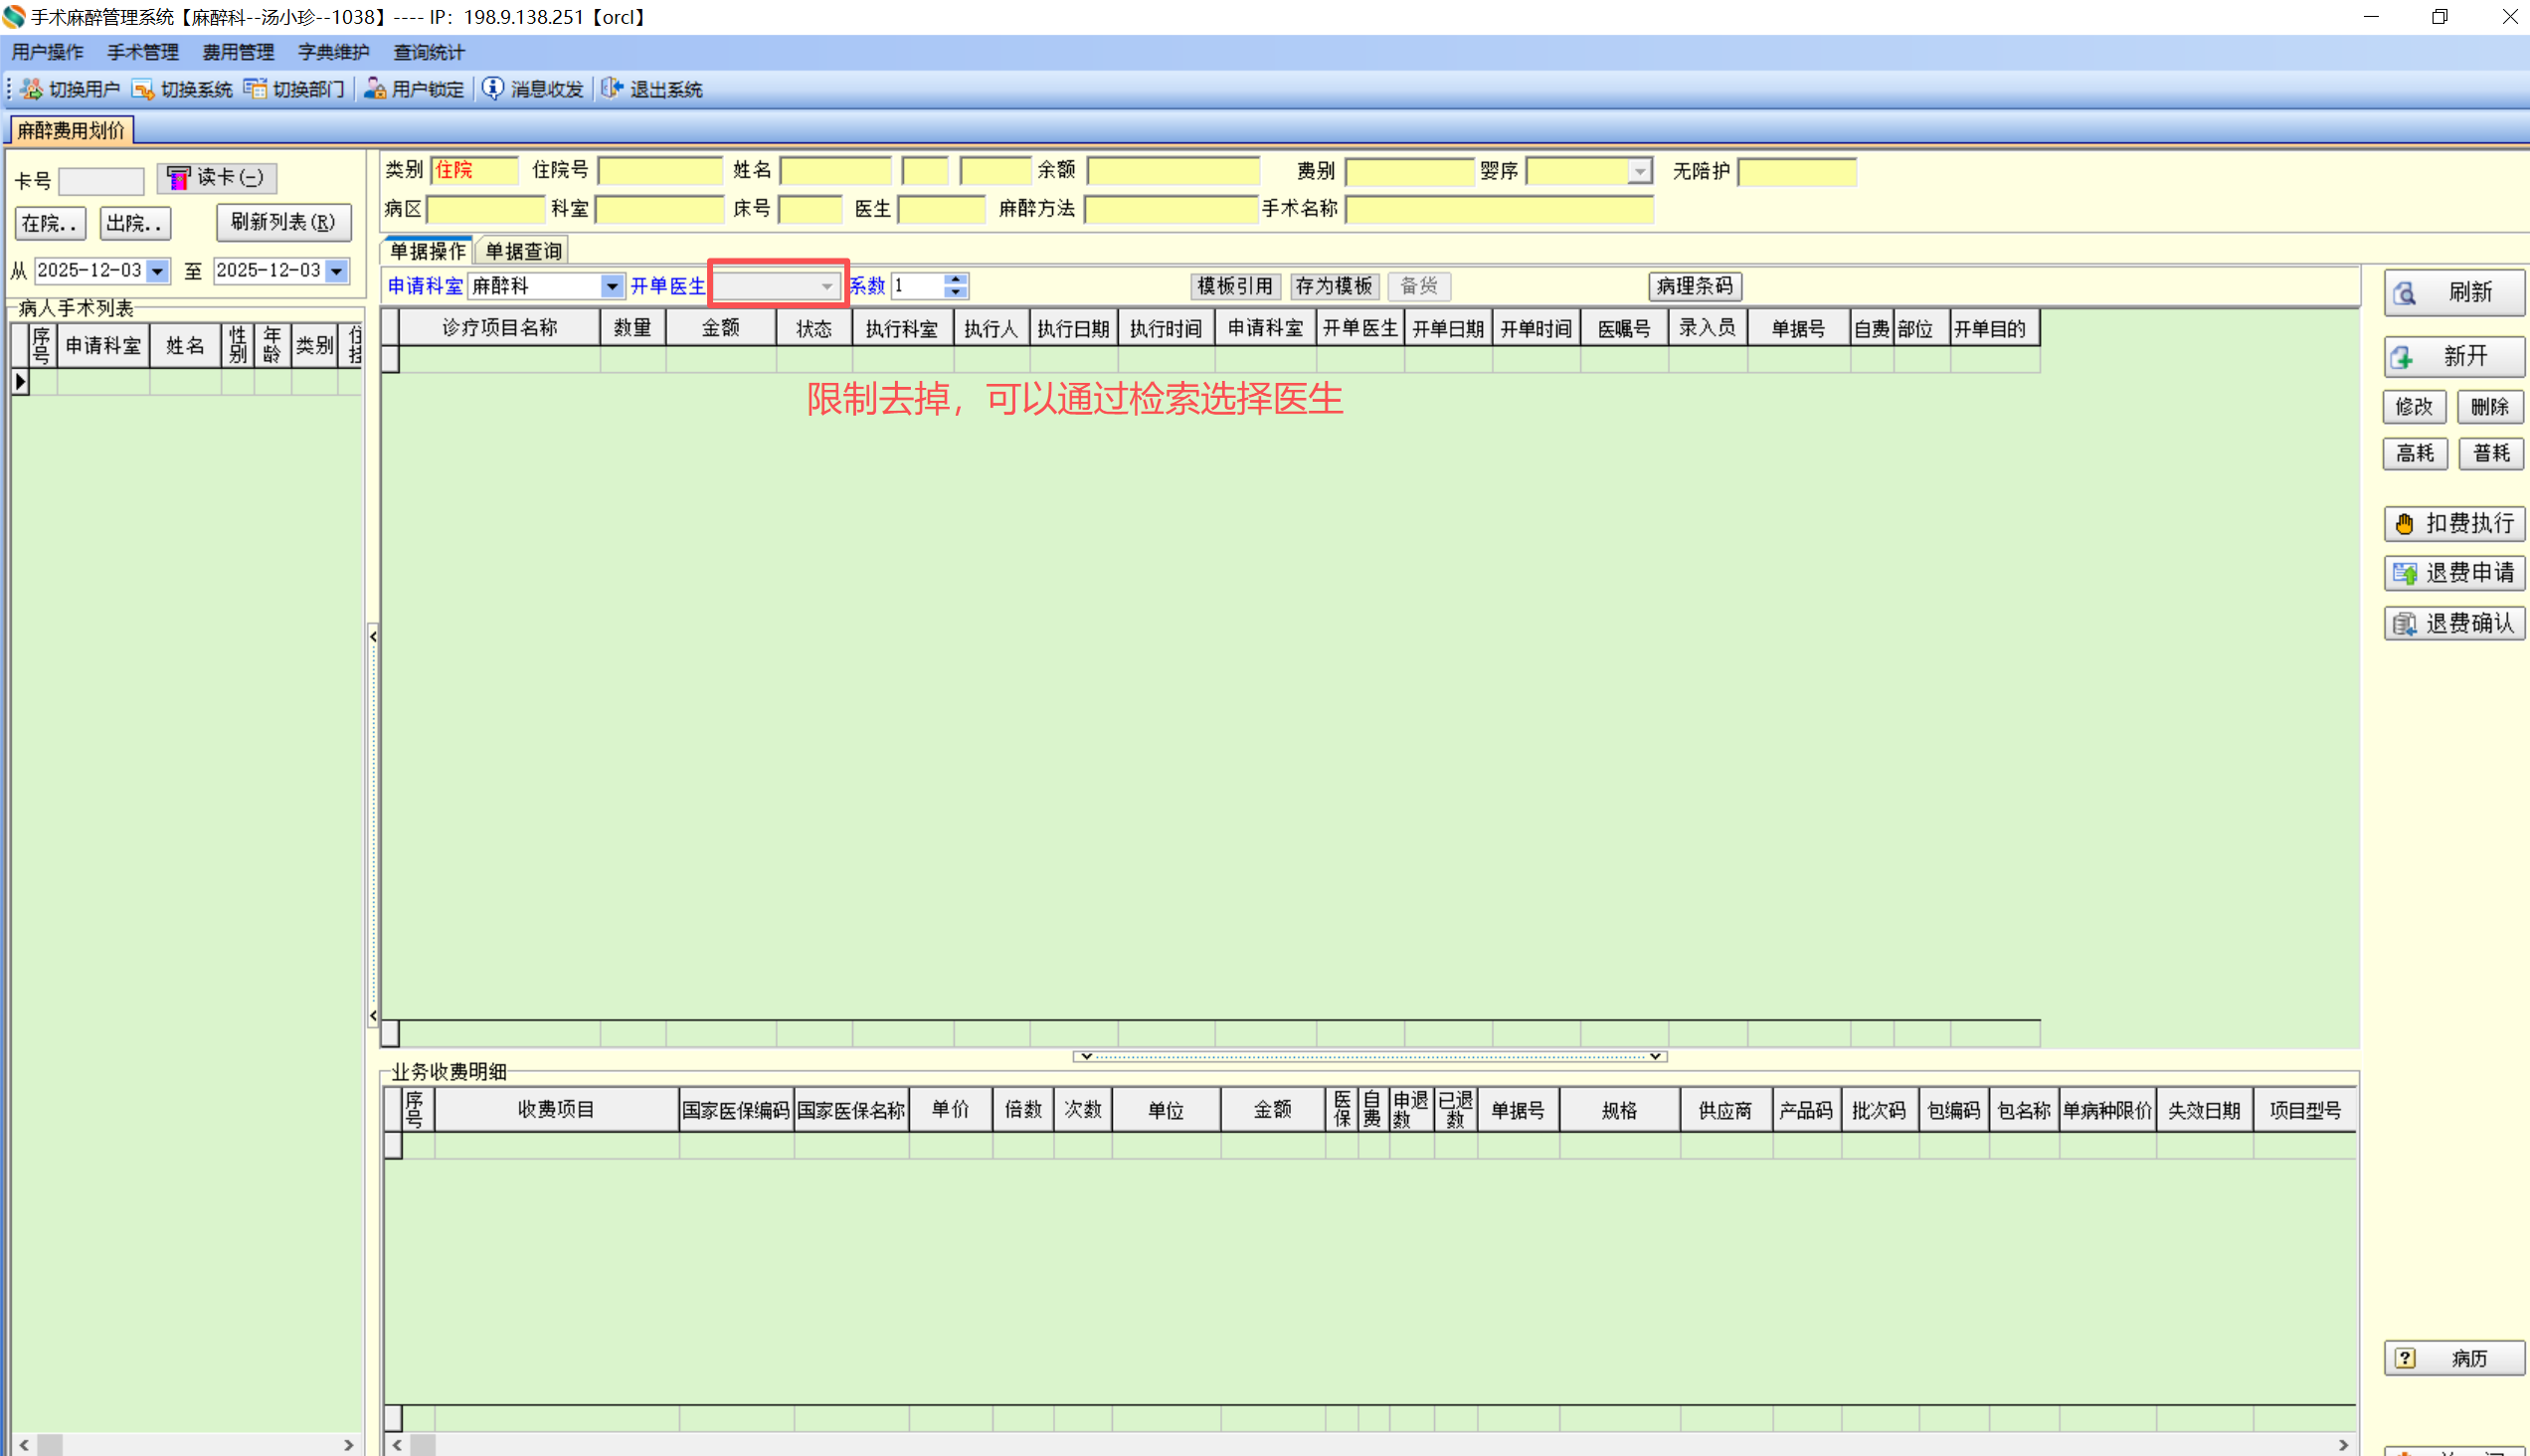
Task: Collapse left panel using splitter arrow
Action: [373, 636]
